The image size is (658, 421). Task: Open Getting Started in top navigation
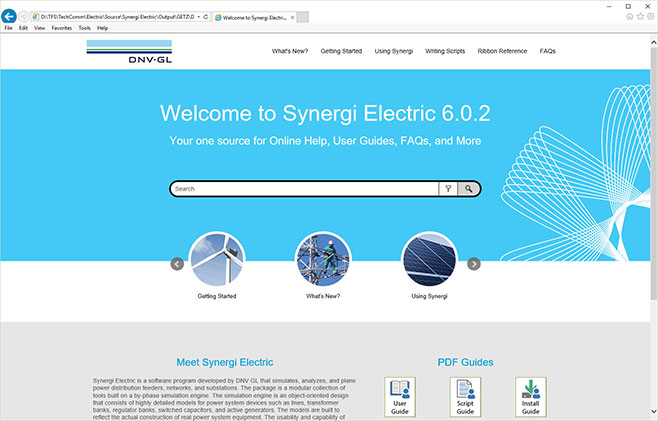pyautogui.click(x=341, y=51)
